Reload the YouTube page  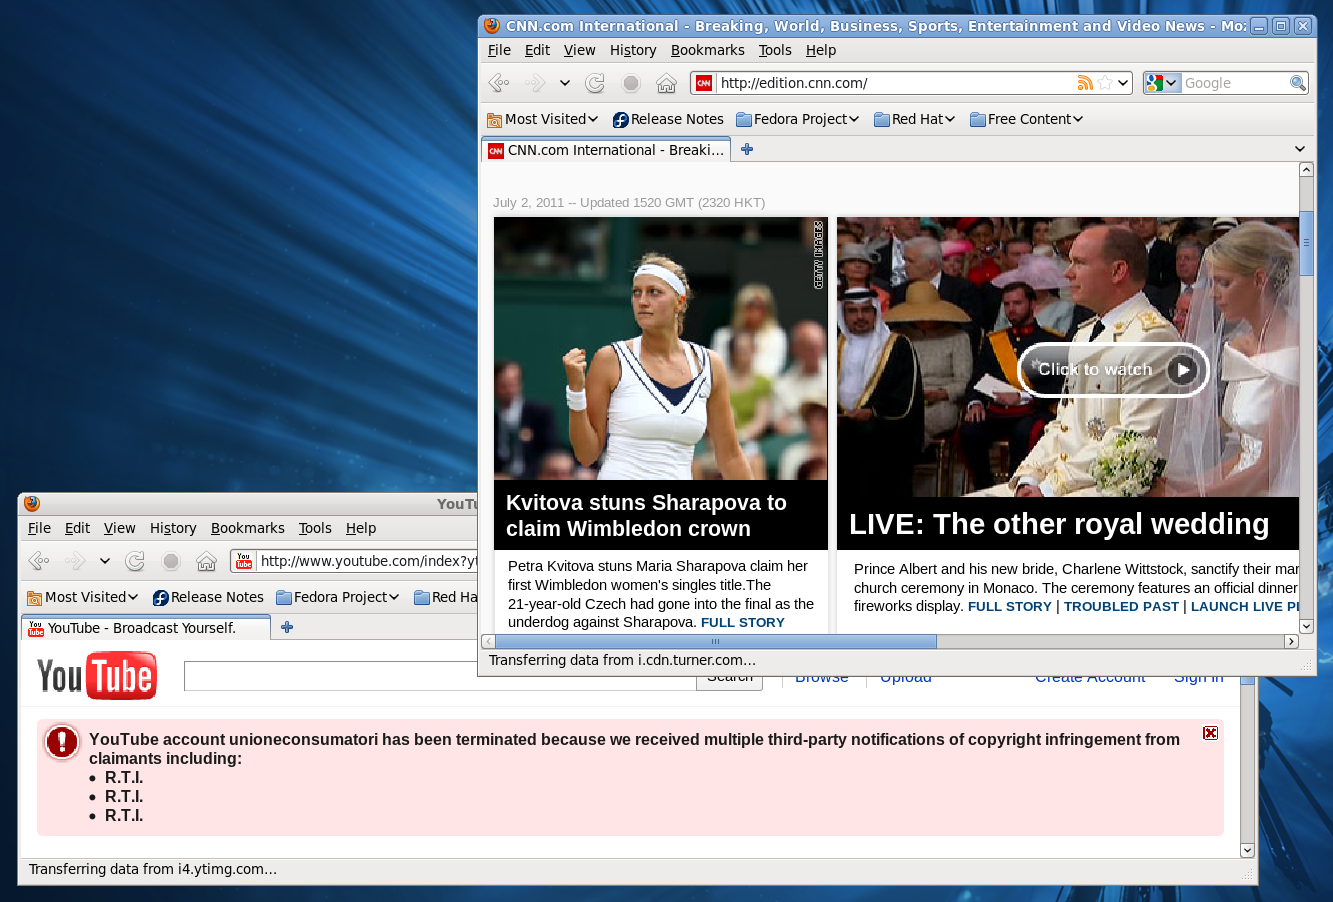(x=135, y=561)
